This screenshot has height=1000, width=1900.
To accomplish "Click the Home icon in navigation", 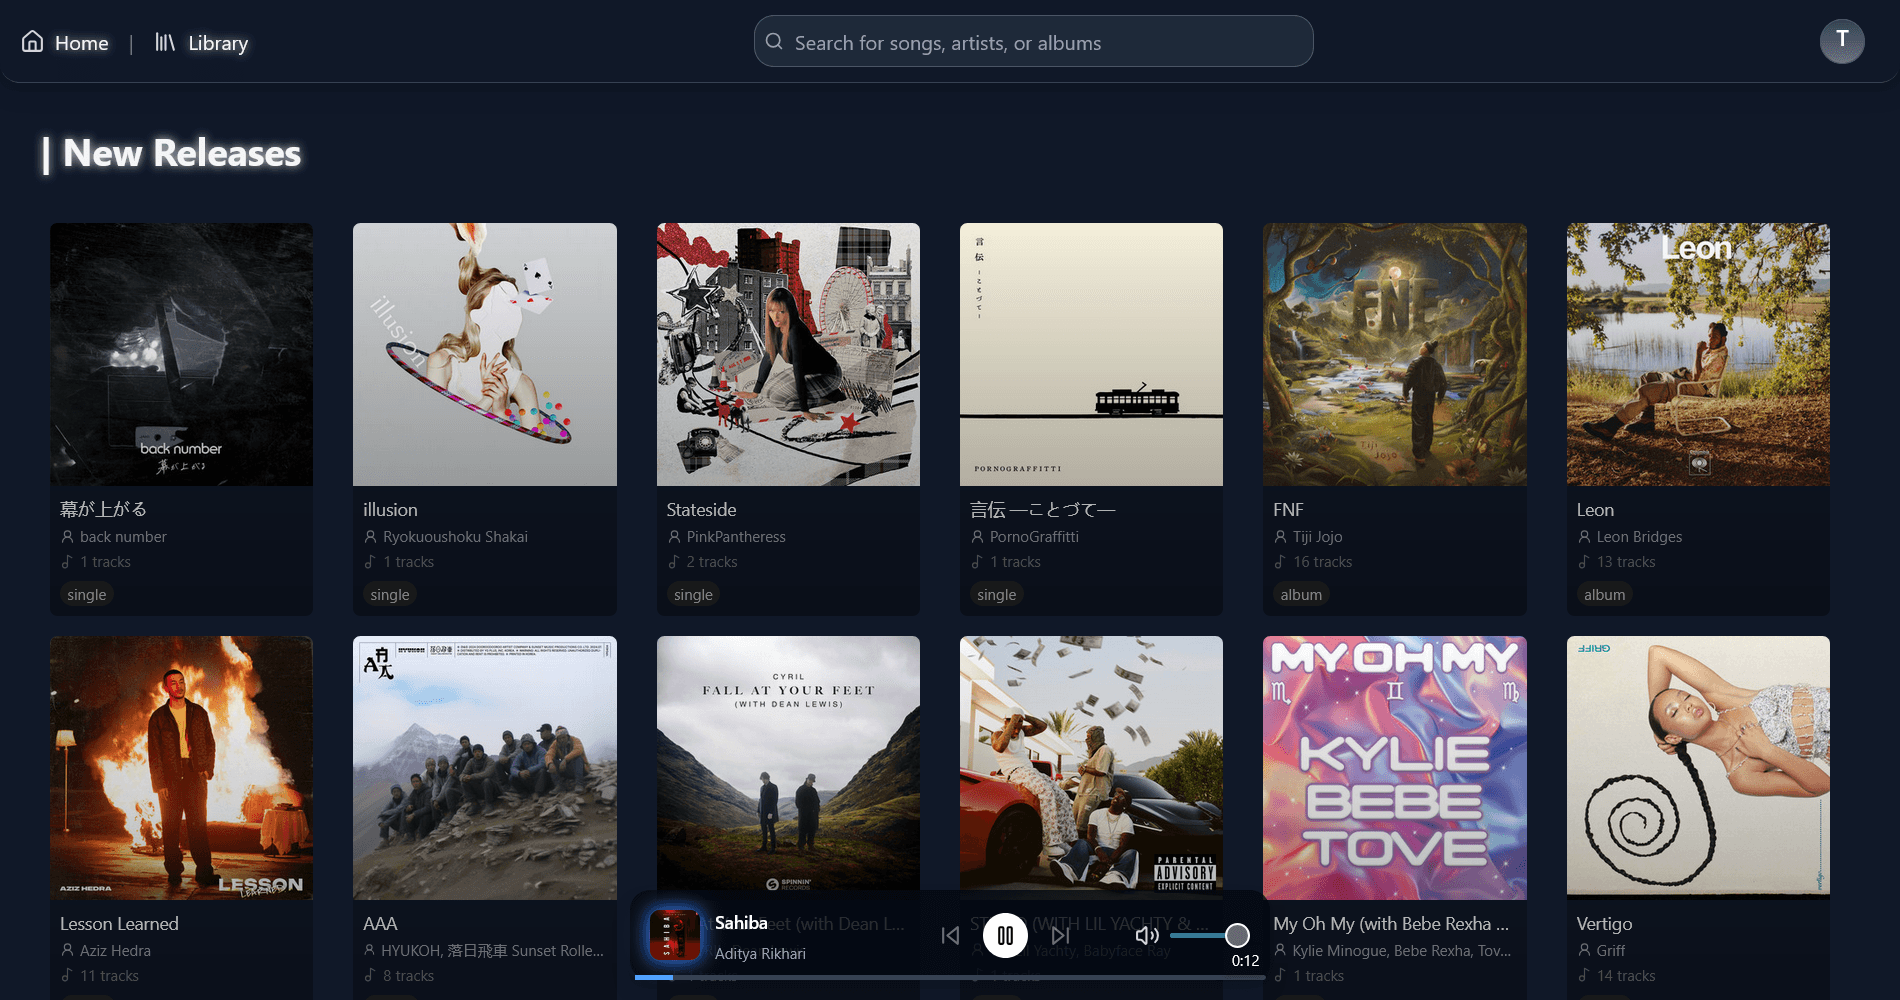I will 33,42.
